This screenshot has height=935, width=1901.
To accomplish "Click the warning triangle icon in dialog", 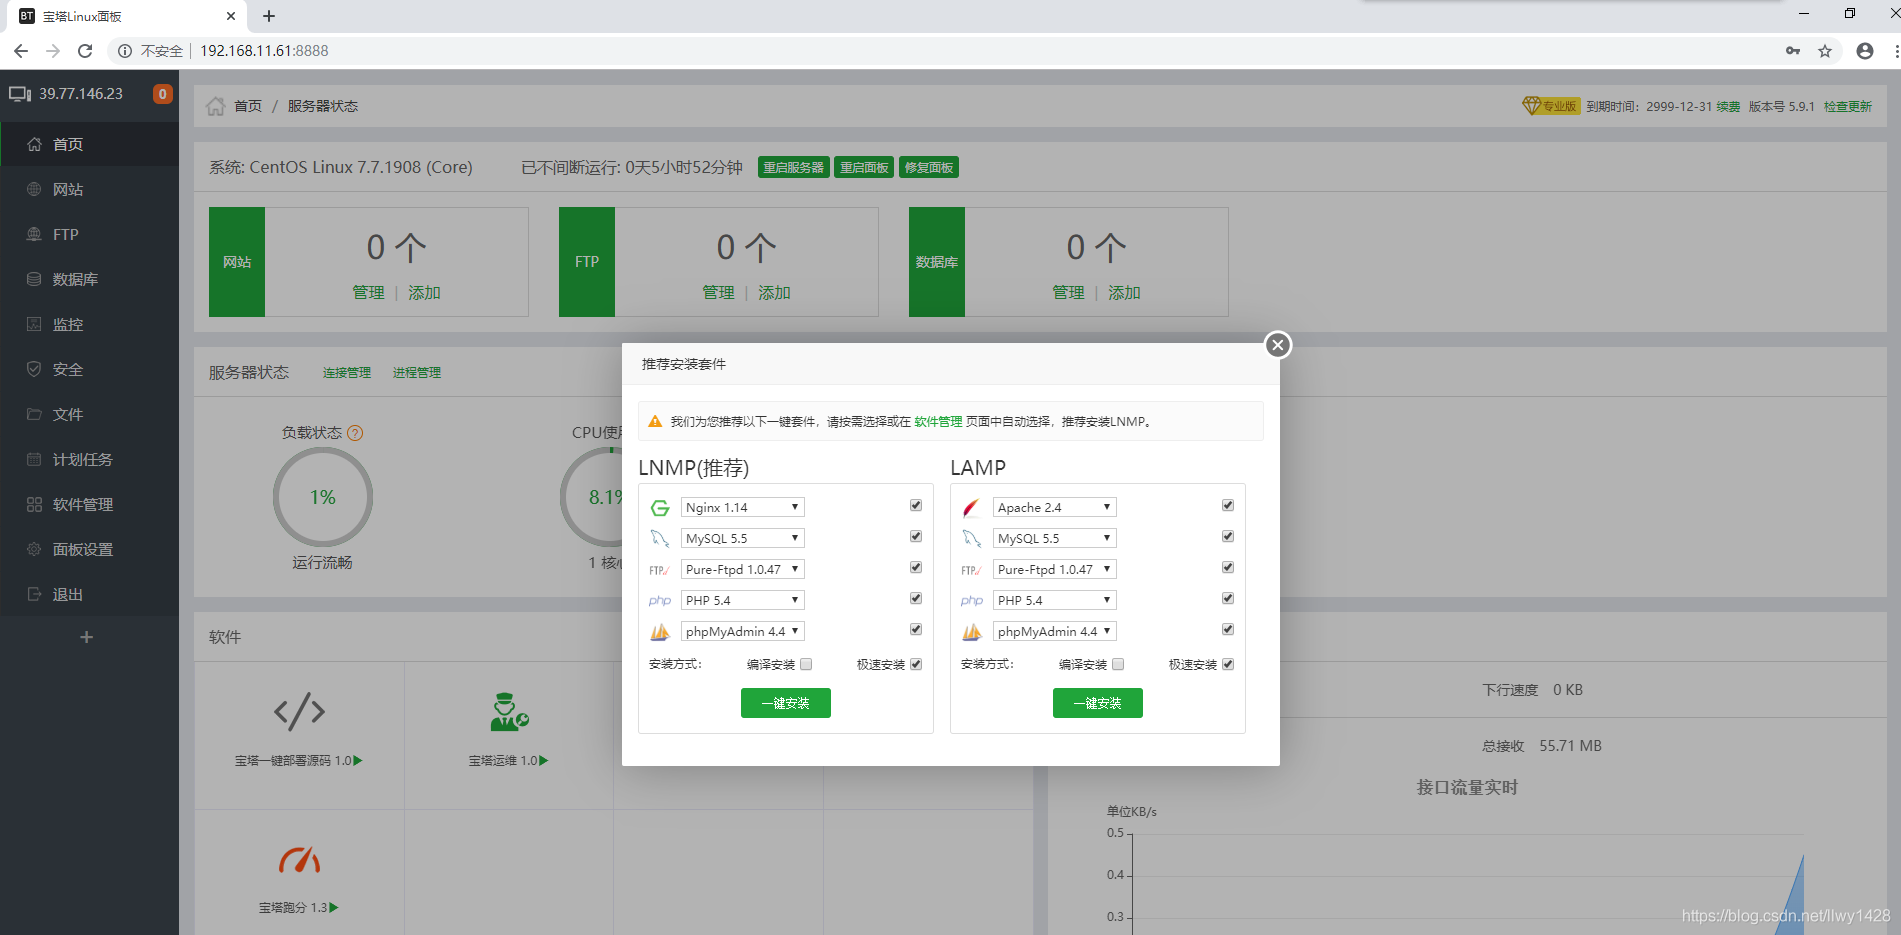I will pos(655,422).
